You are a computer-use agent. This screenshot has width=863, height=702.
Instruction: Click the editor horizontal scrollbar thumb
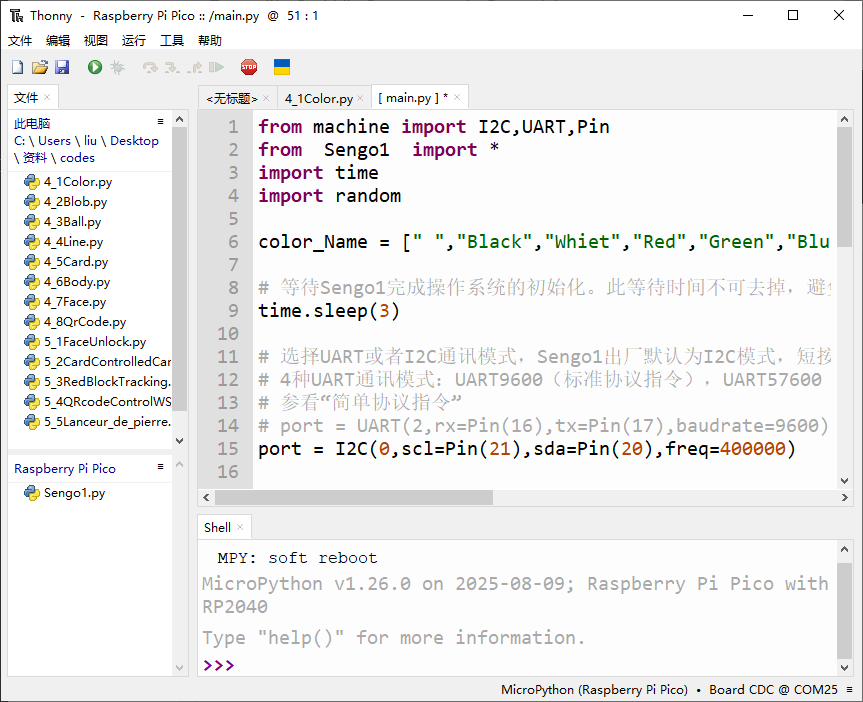click(354, 498)
